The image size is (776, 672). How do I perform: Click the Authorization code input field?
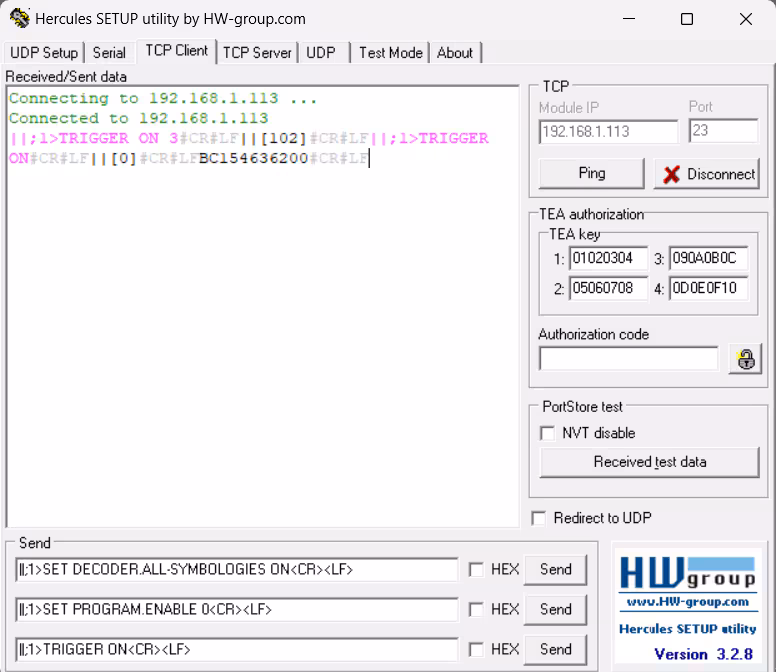coord(629,359)
